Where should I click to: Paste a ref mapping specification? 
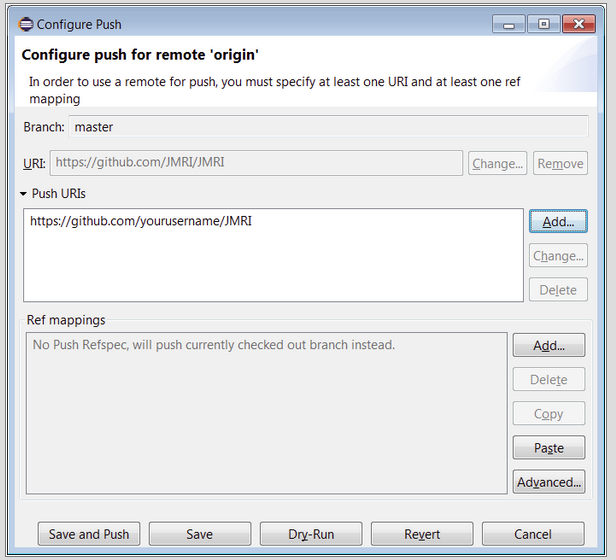[549, 448]
